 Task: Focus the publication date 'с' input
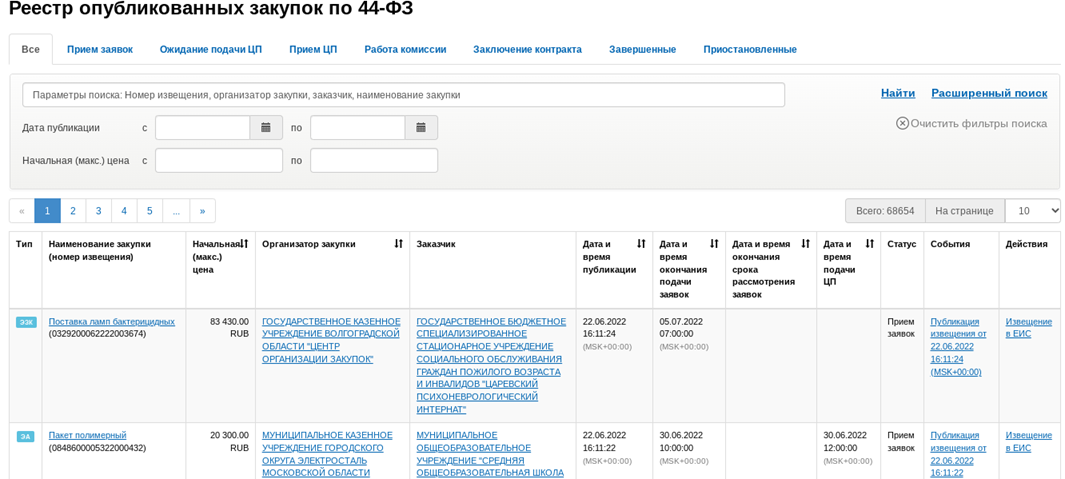pyautogui.click(x=202, y=127)
